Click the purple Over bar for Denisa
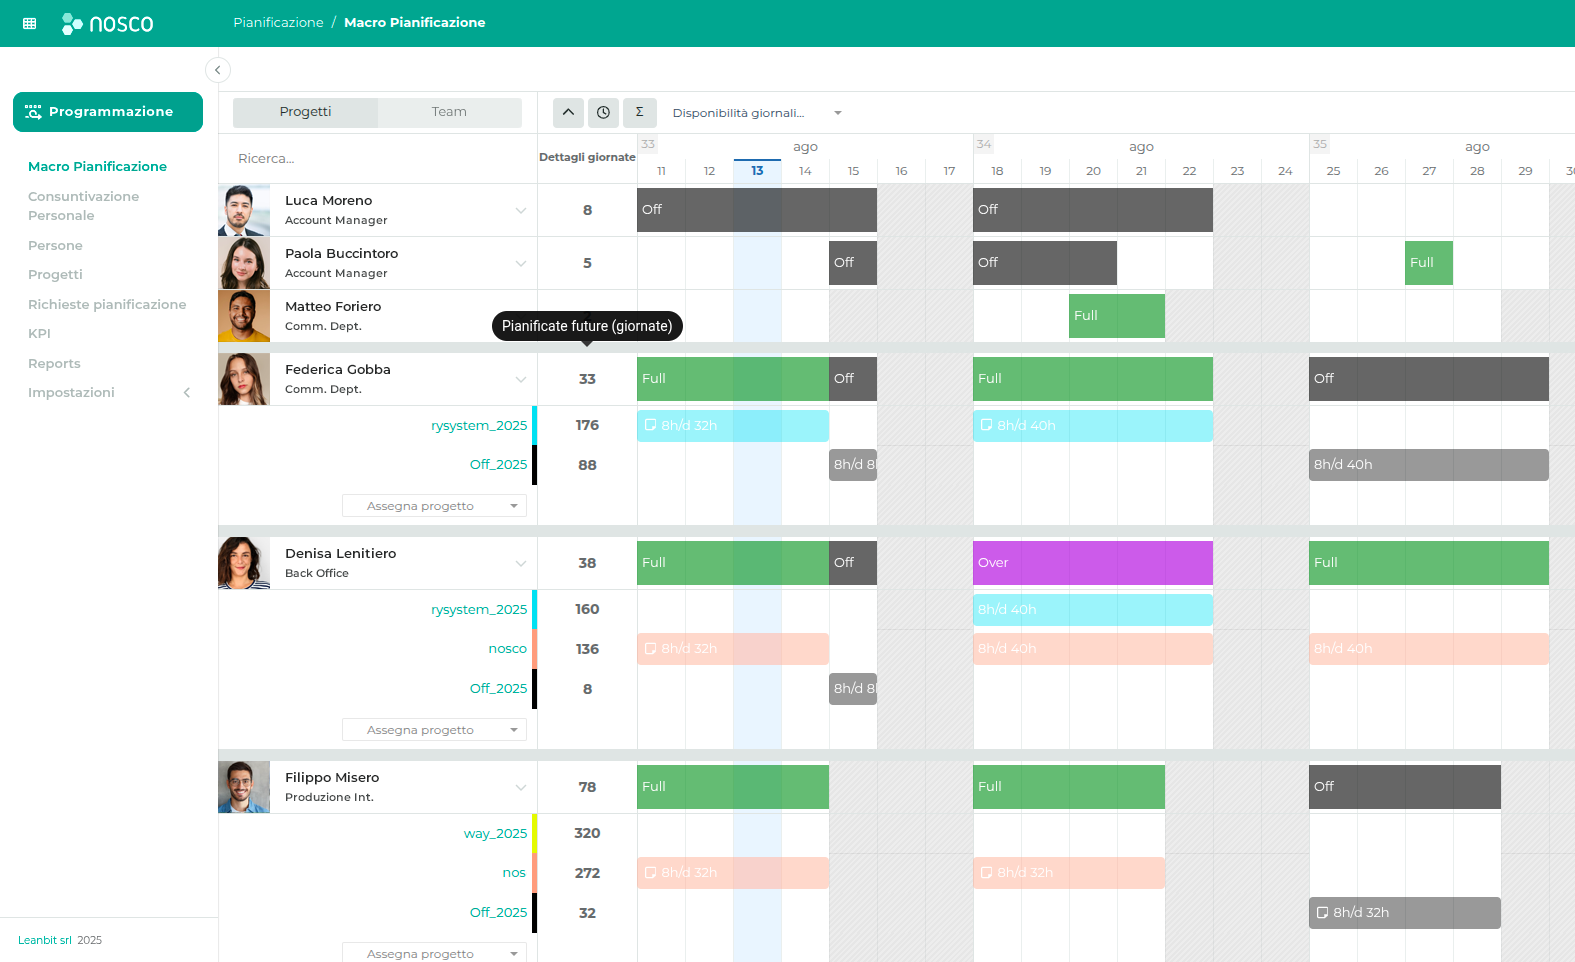Image resolution: width=1575 pixels, height=962 pixels. point(1092,563)
